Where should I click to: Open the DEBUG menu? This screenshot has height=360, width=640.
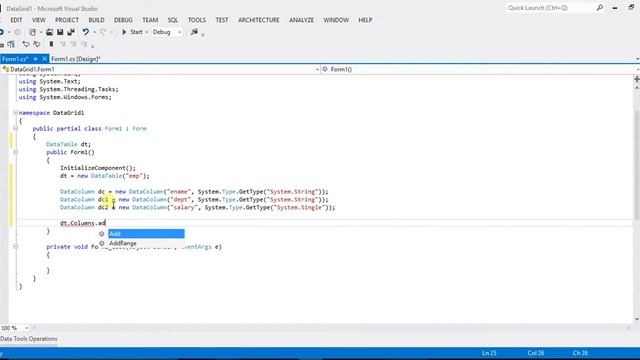pyautogui.click(x=123, y=20)
